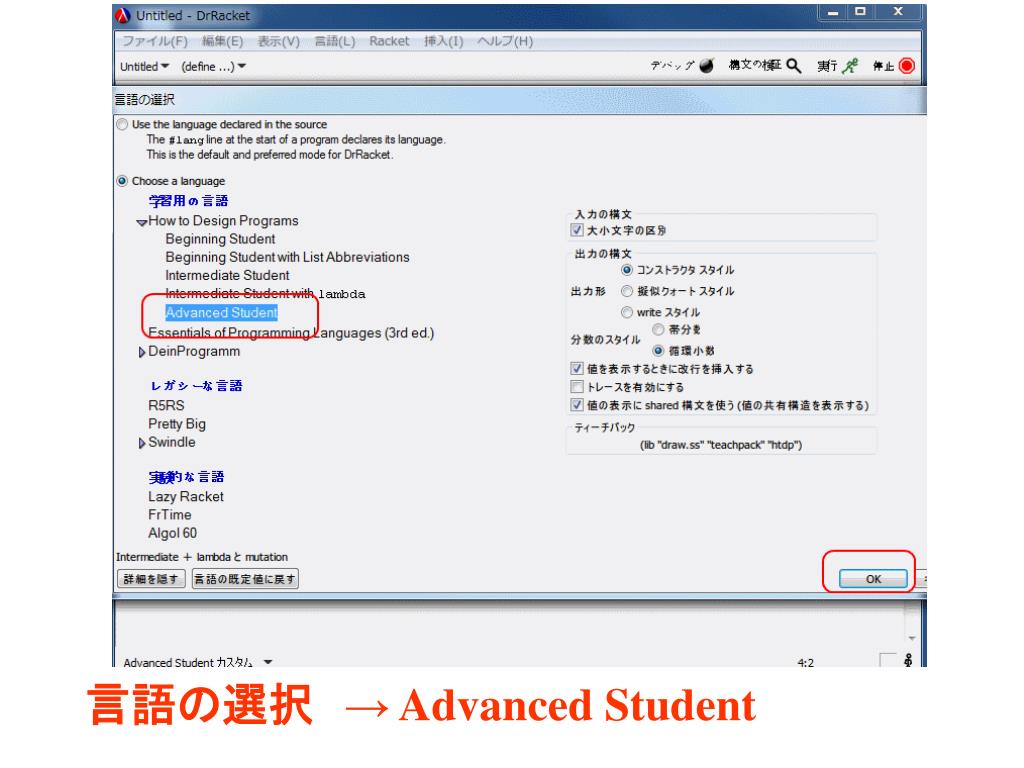Screen dimensions: 1024x768
Task: Select the mixed fraction (帯分数) style
Action: click(658, 329)
